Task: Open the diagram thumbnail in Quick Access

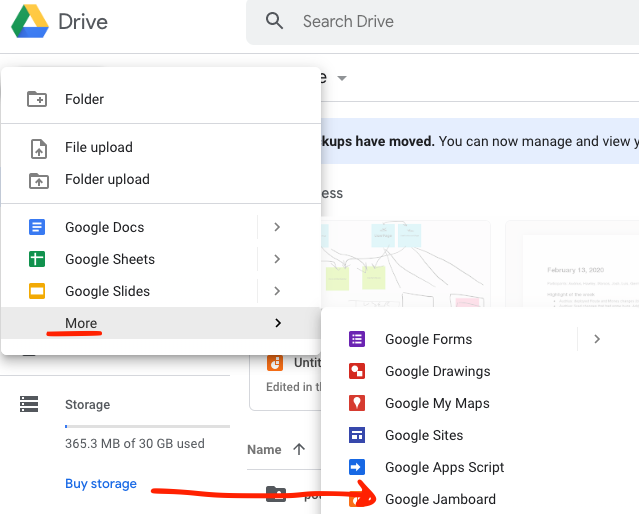Action: coord(405,264)
